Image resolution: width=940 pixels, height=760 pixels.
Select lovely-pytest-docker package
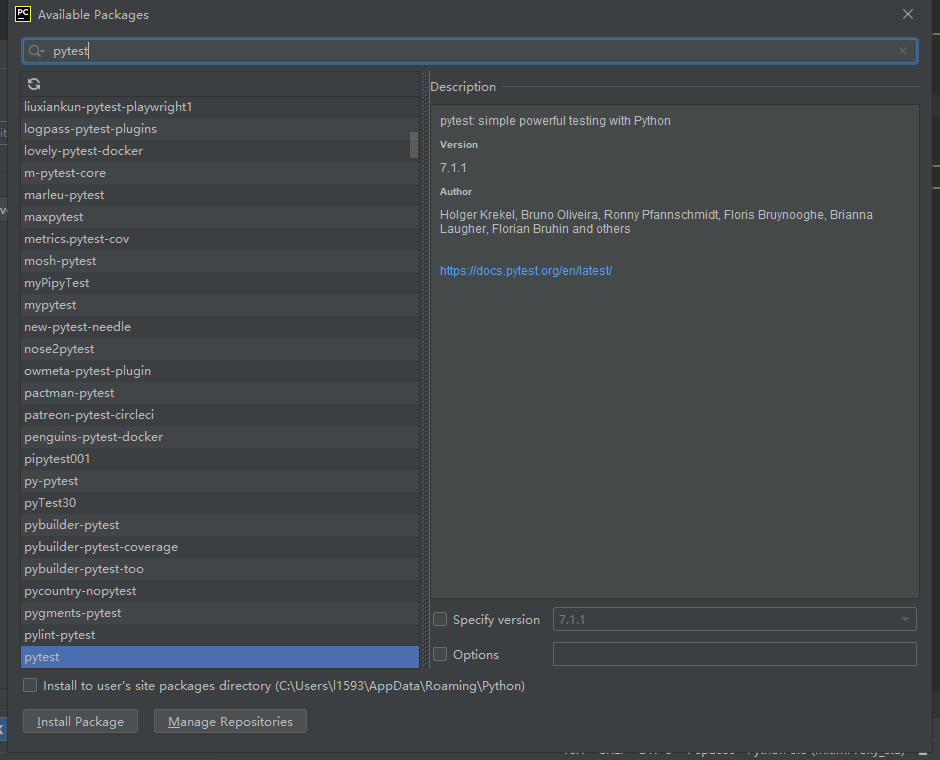tap(220, 151)
